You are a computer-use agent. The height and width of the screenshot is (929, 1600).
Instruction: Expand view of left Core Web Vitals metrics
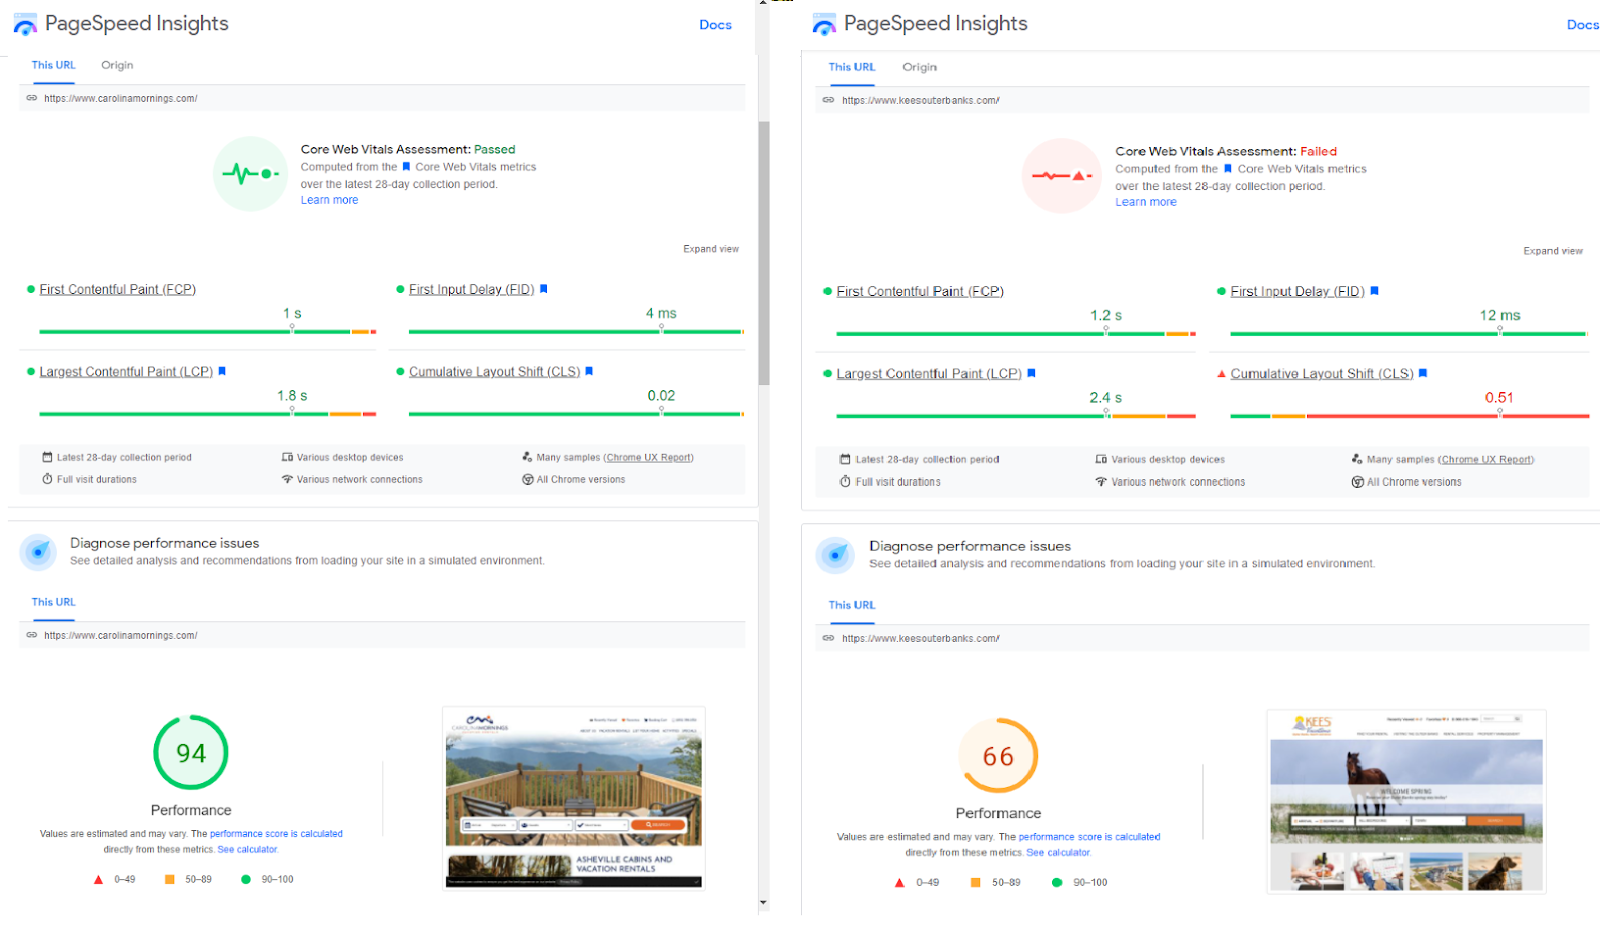pos(711,249)
